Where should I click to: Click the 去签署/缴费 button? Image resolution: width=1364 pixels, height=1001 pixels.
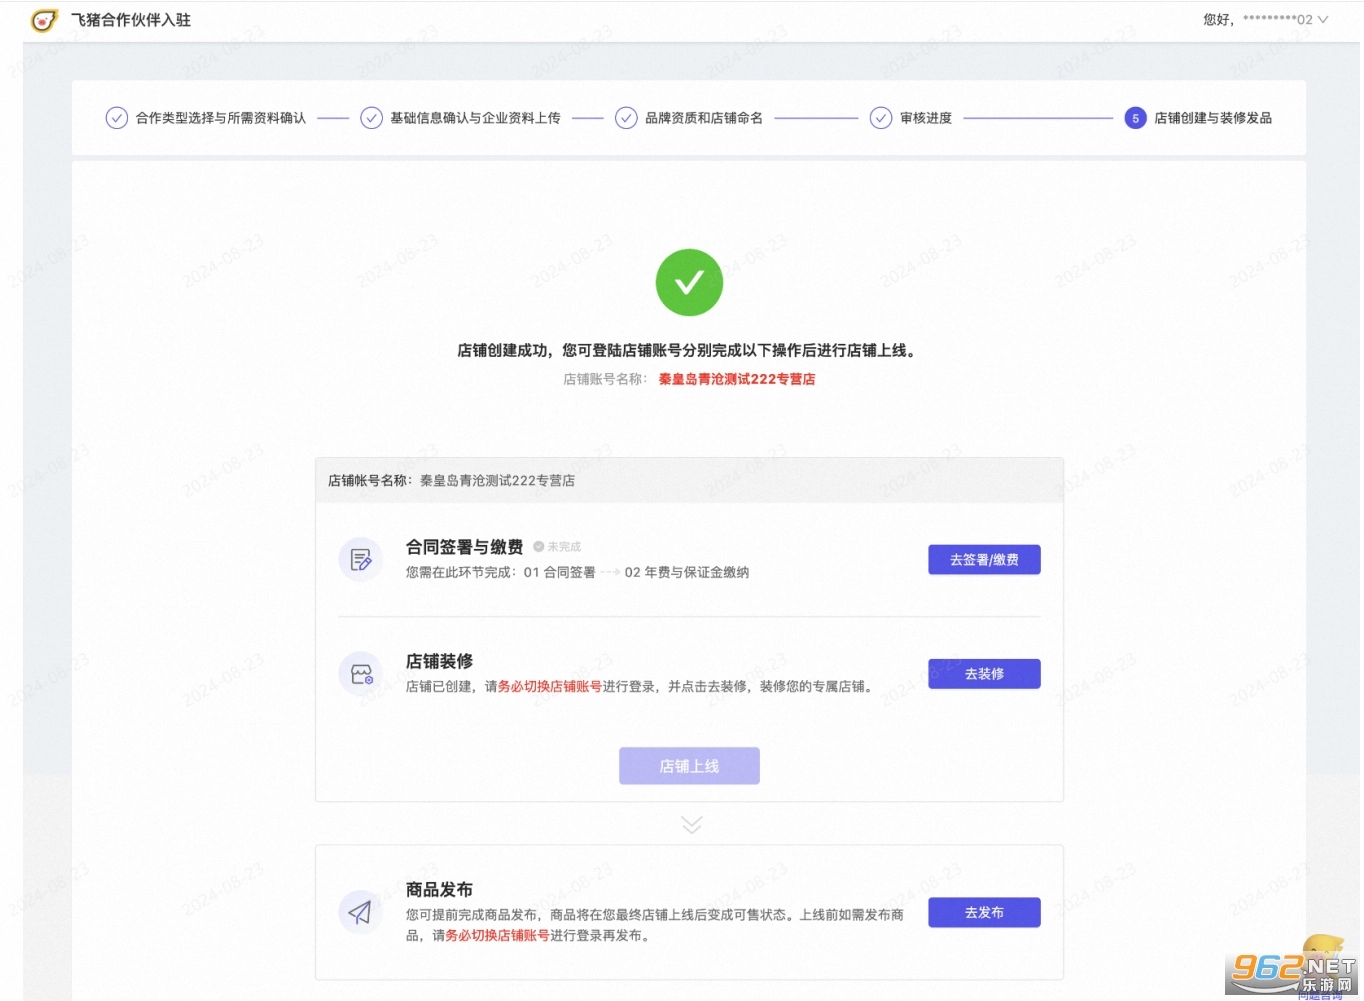(984, 560)
